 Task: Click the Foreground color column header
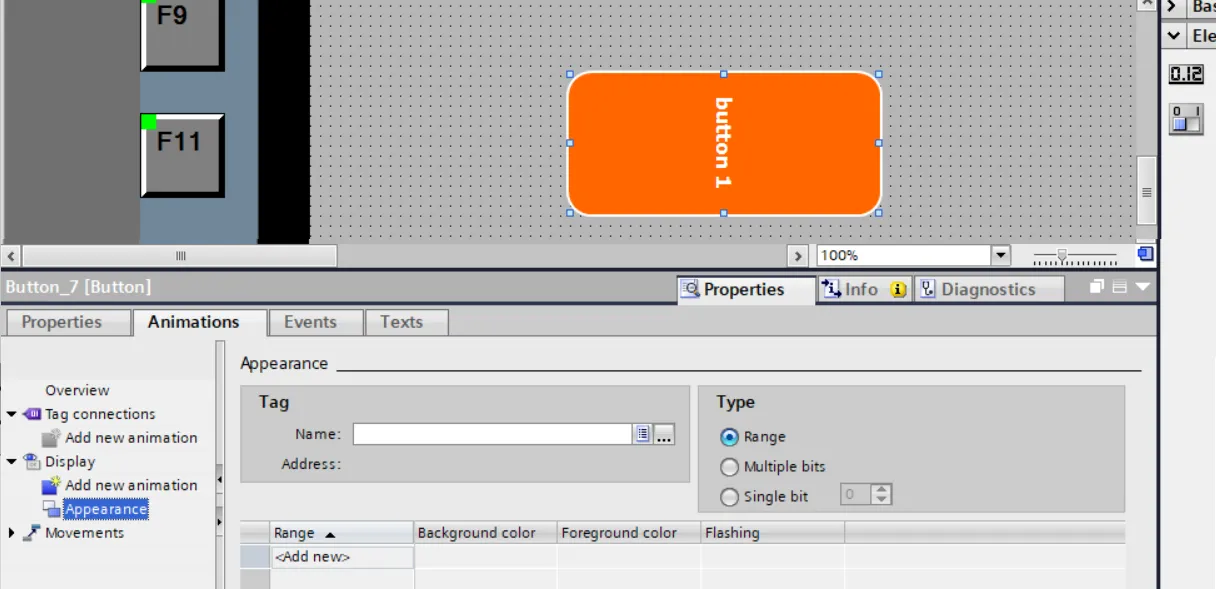click(x=629, y=533)
